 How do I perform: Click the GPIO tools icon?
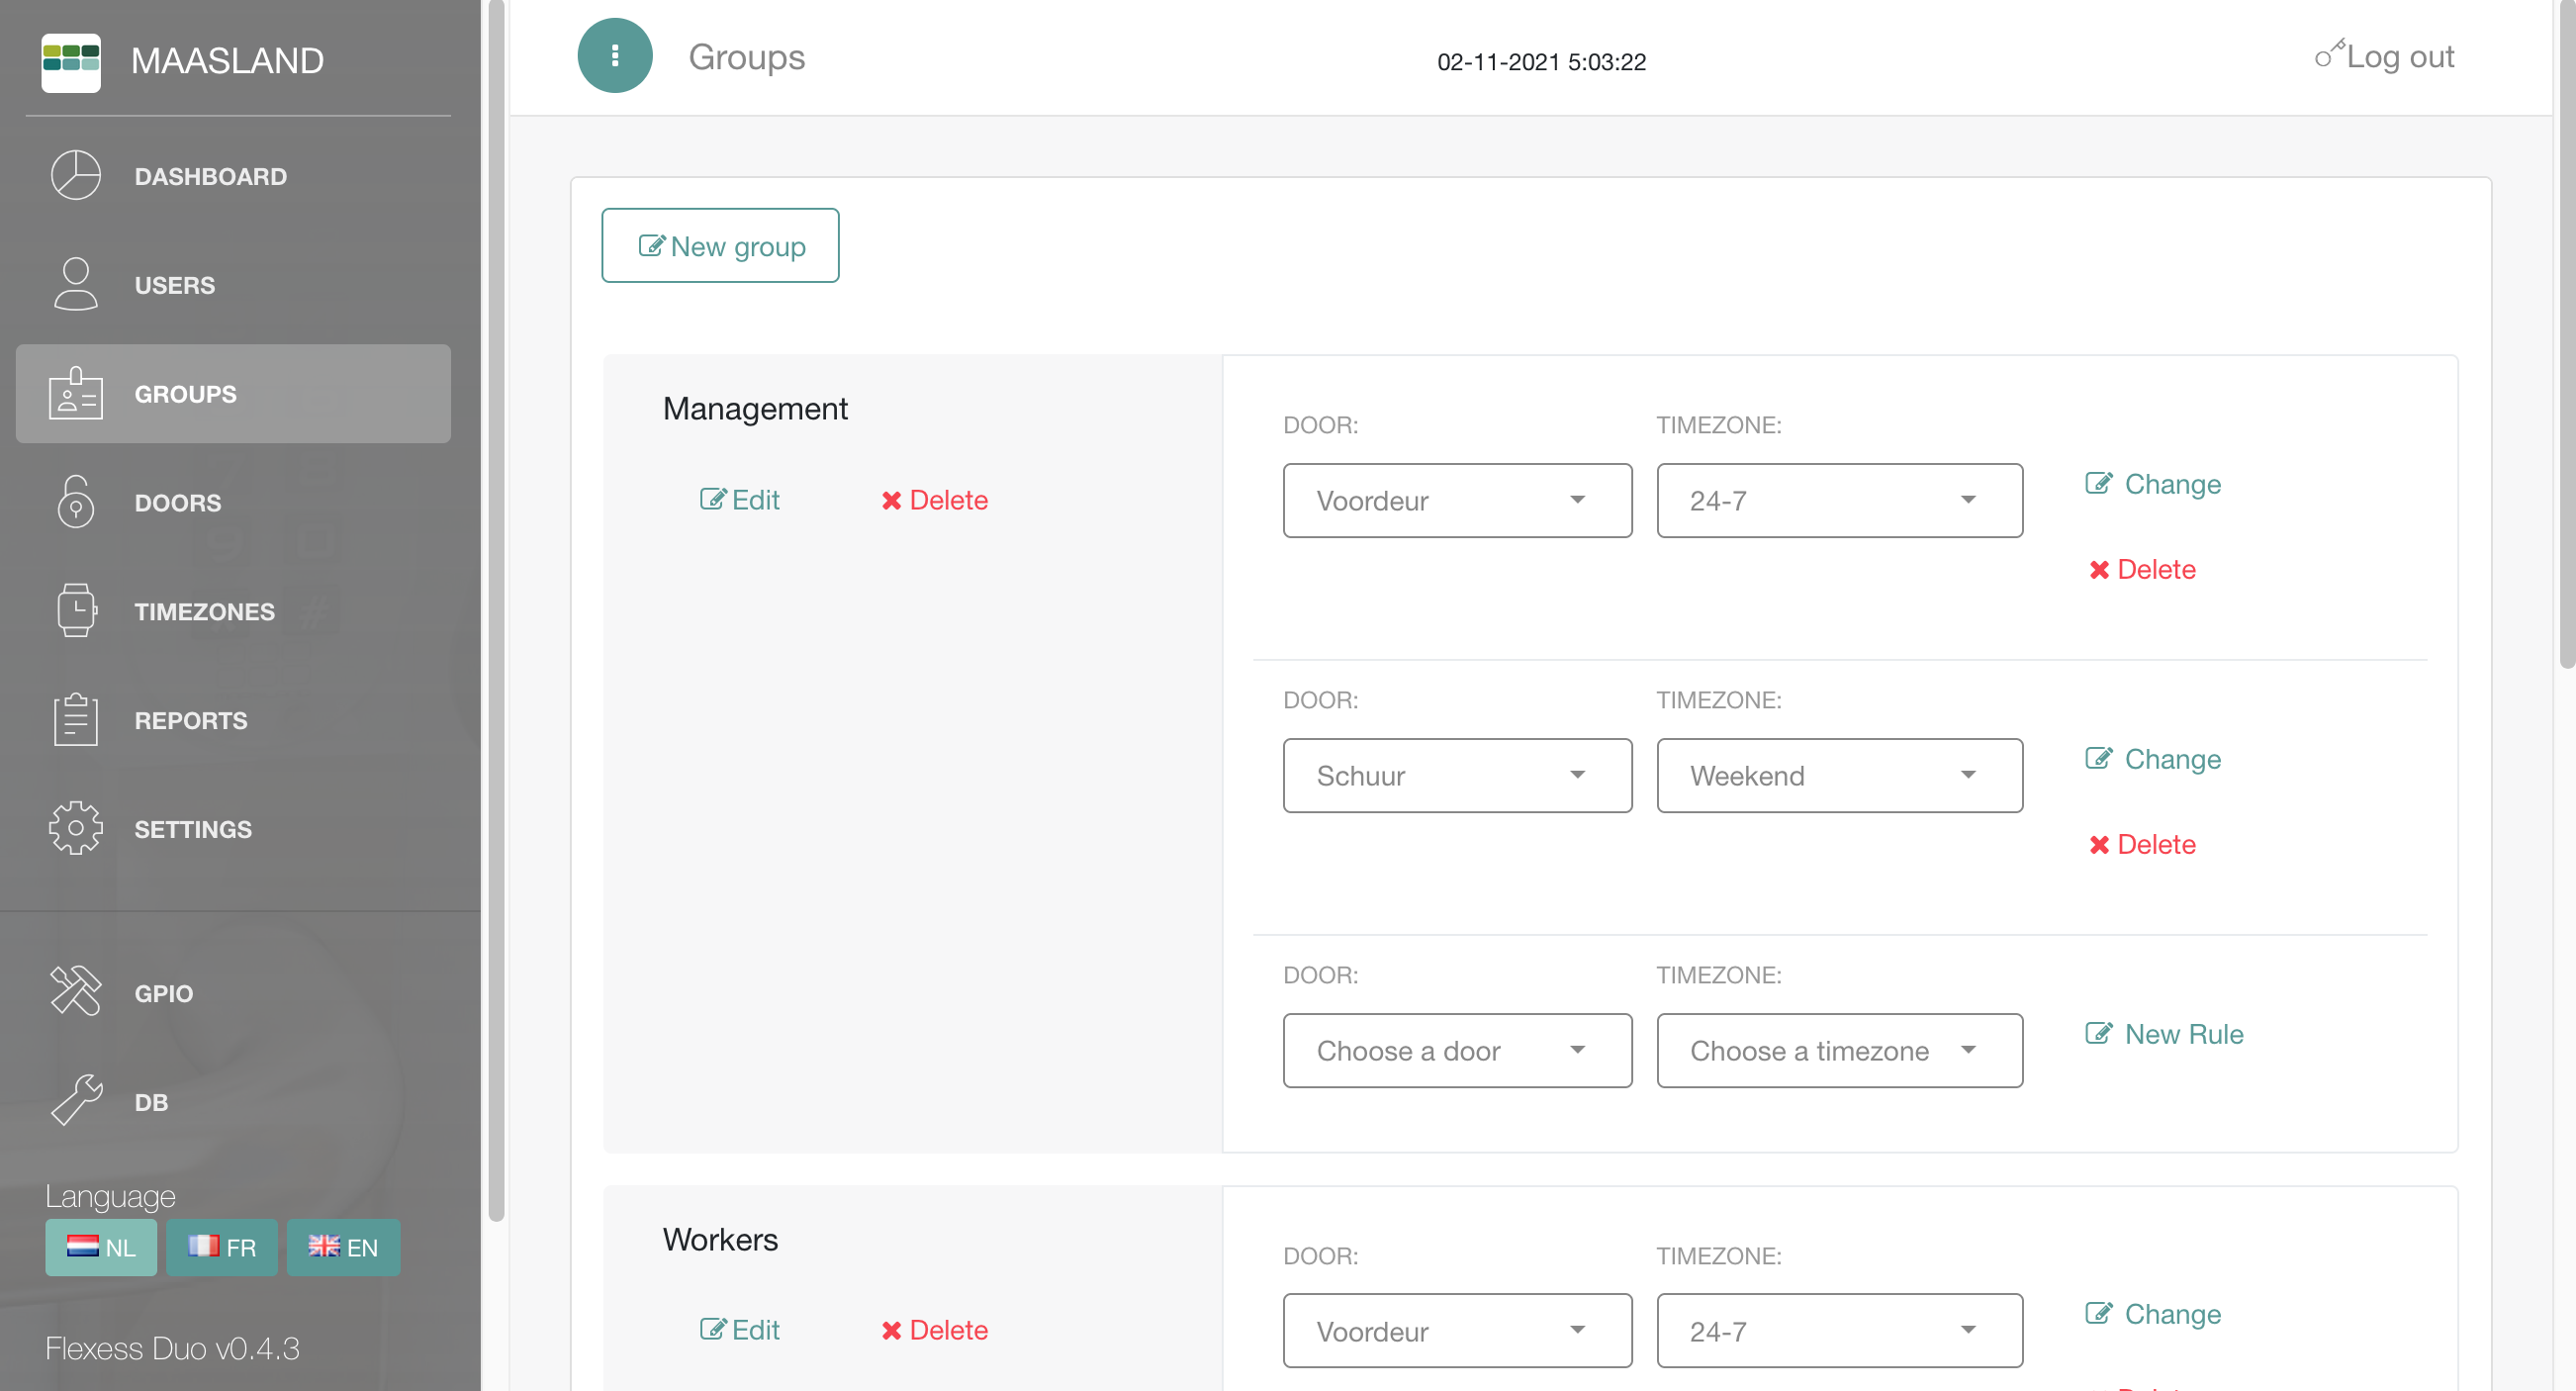pos(75,992)
